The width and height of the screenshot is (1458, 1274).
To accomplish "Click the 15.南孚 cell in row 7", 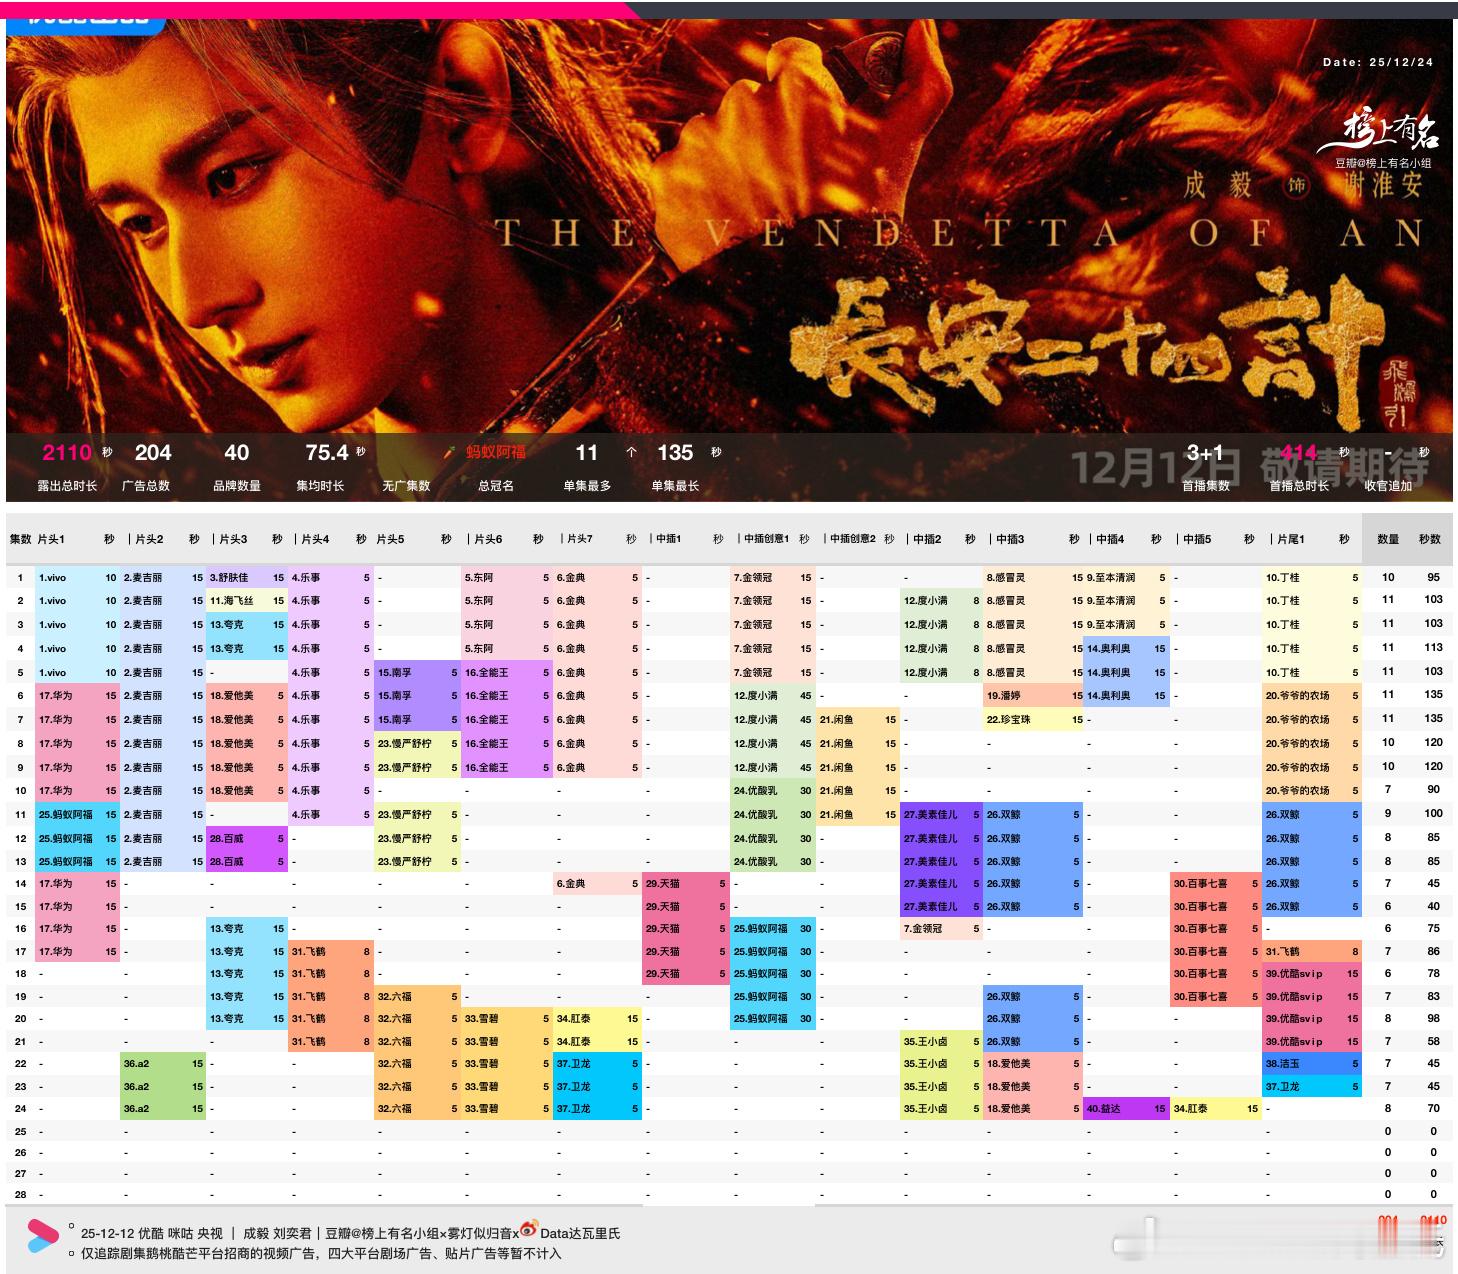I will tap(417, 719).
